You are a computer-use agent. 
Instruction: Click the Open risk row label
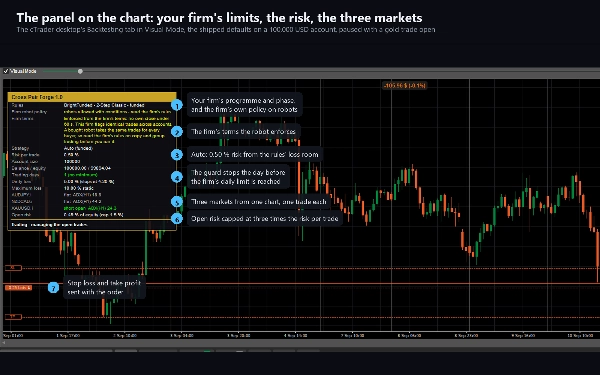[21, 215]
